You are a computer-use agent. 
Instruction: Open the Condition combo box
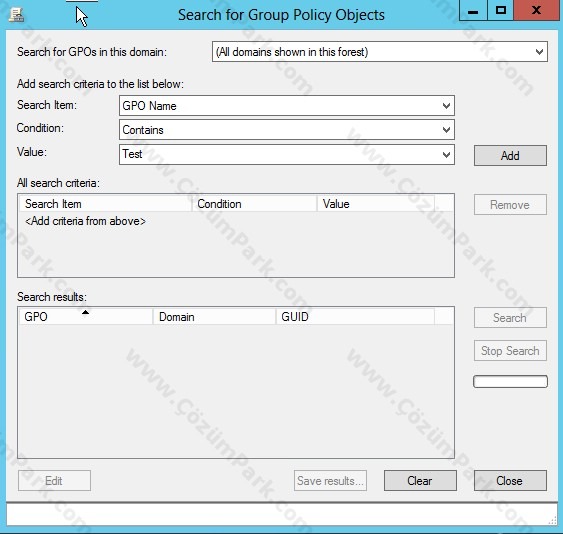(x=287, y=130)
